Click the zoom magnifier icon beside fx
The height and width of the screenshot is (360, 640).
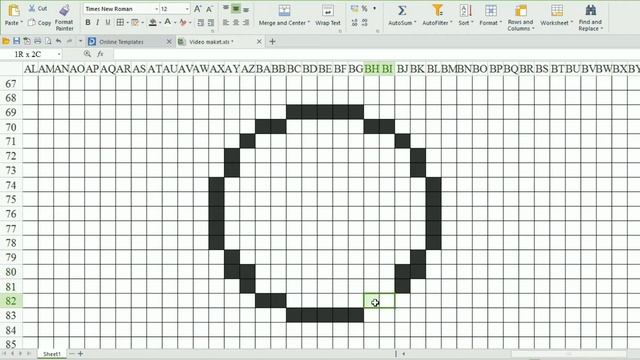87,54
